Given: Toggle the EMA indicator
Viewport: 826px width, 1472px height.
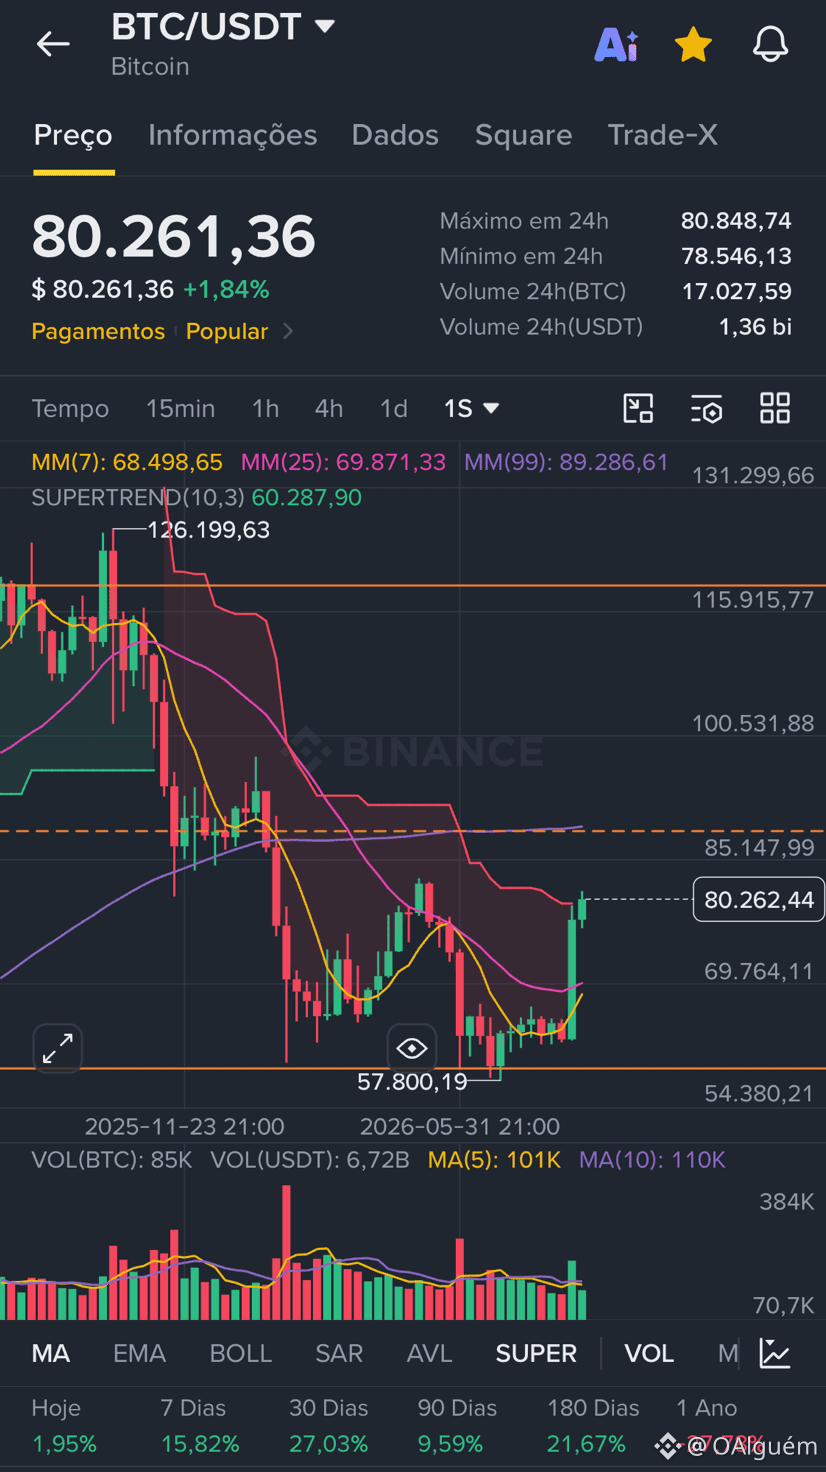Looking at the screenshot, I should pyautogui.click(x=139, y=1353).
